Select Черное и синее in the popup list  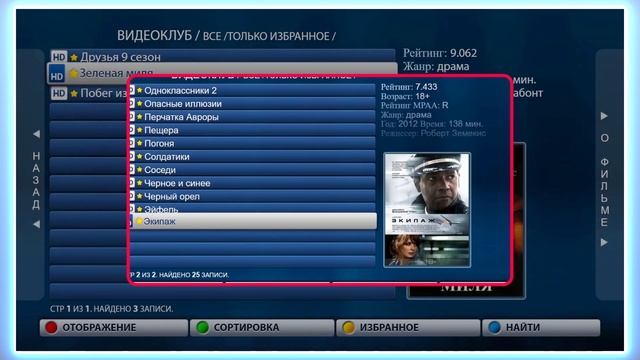tap(253, 183)
